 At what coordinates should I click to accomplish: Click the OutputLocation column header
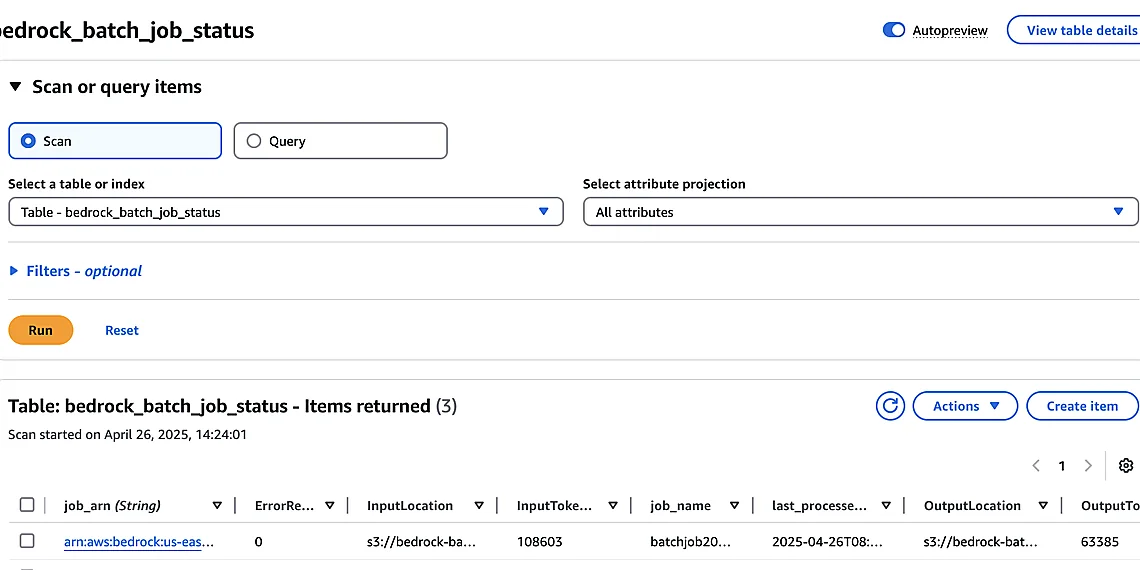[x=972, y=505]
